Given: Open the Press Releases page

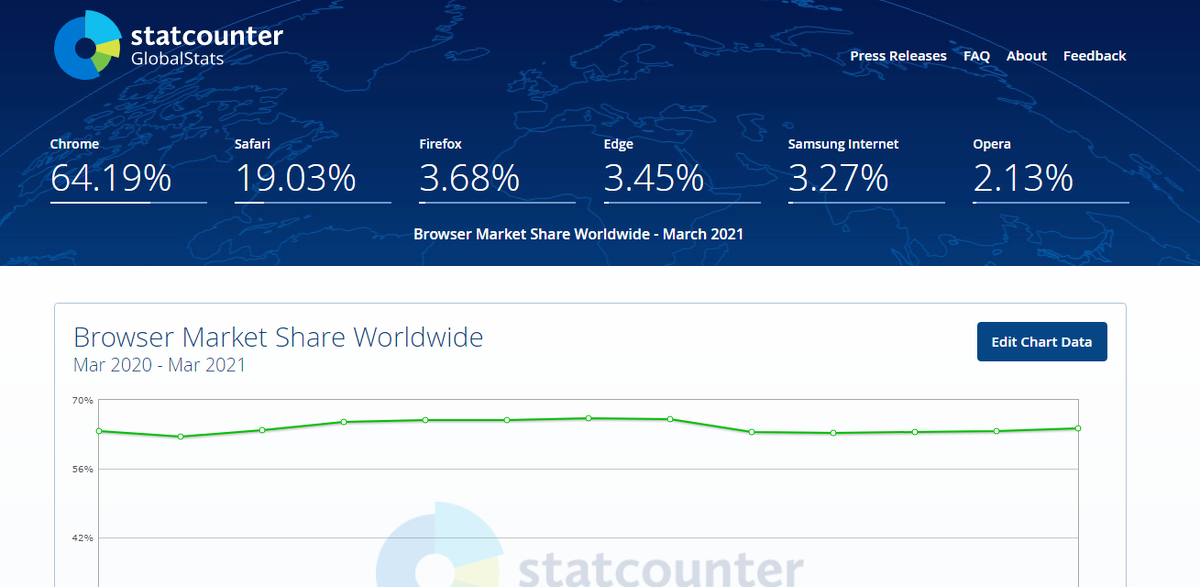Looking at the screenshot, I should [x=898, y=56].
